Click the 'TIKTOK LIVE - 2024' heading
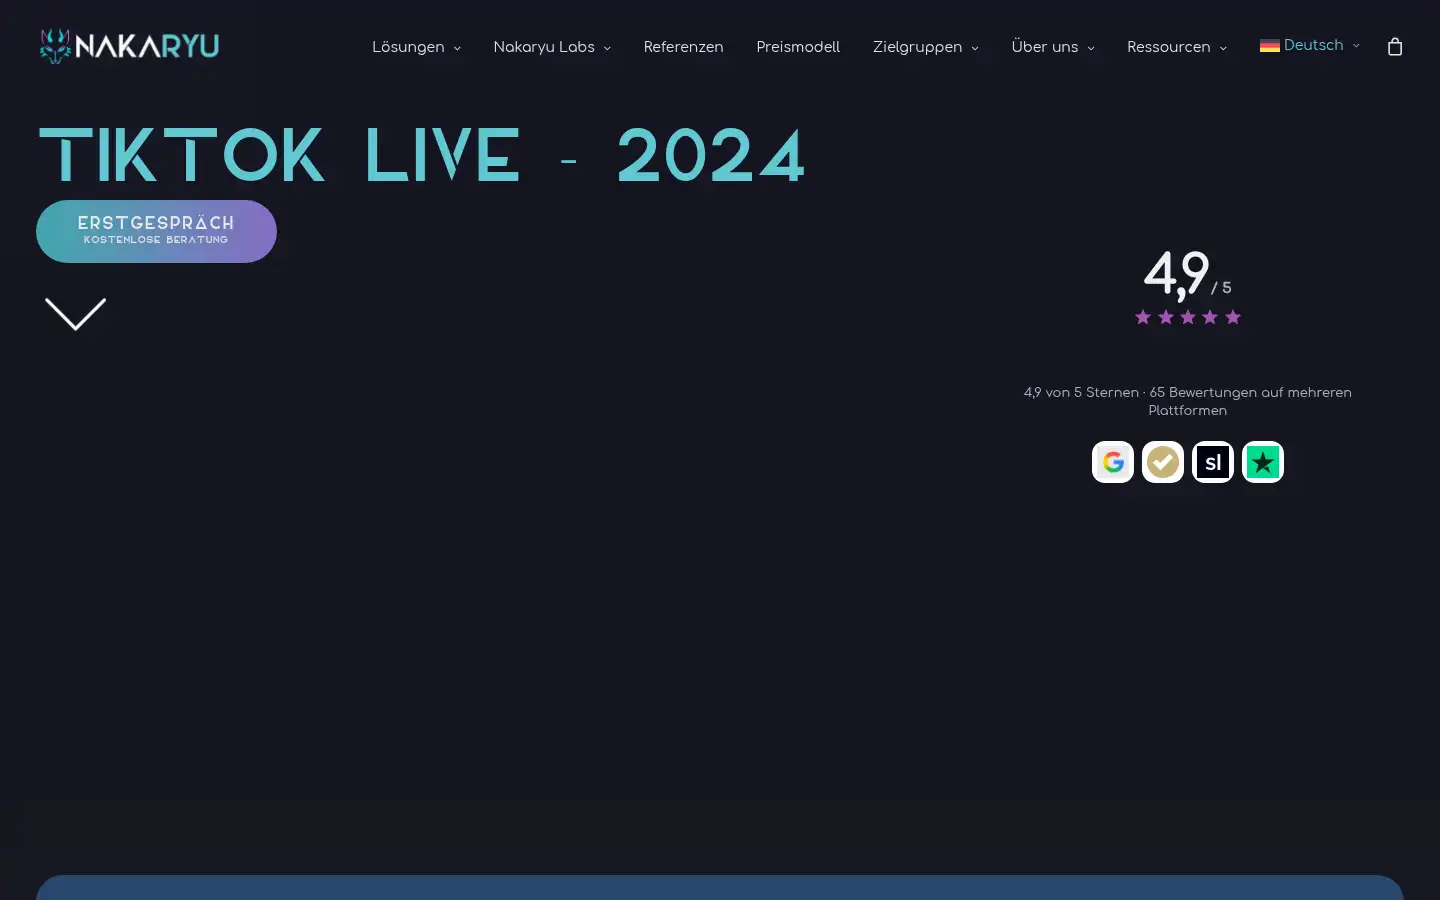This screenshot has width=1440, height=900. (x=421, y=156)
